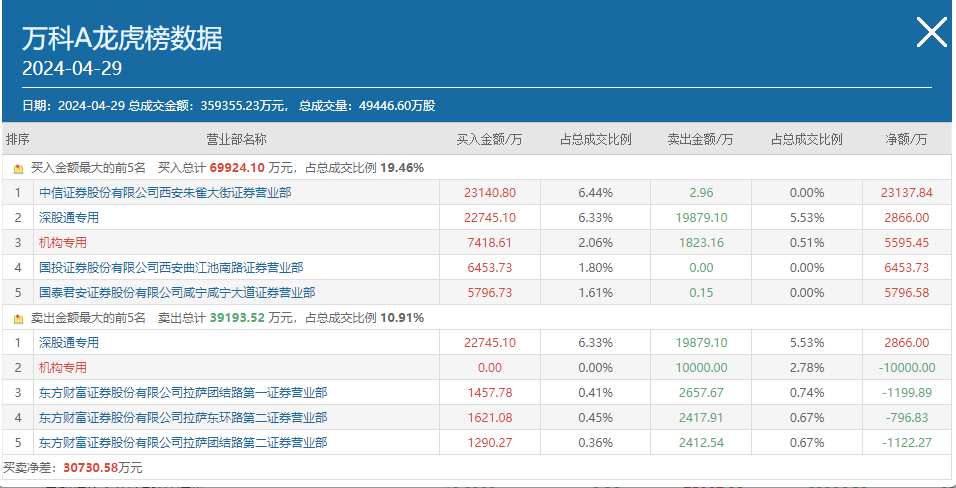Viewport: 956px width, 488px height.
Task: Click the 净额/万 column header
Action: (906, 140)
